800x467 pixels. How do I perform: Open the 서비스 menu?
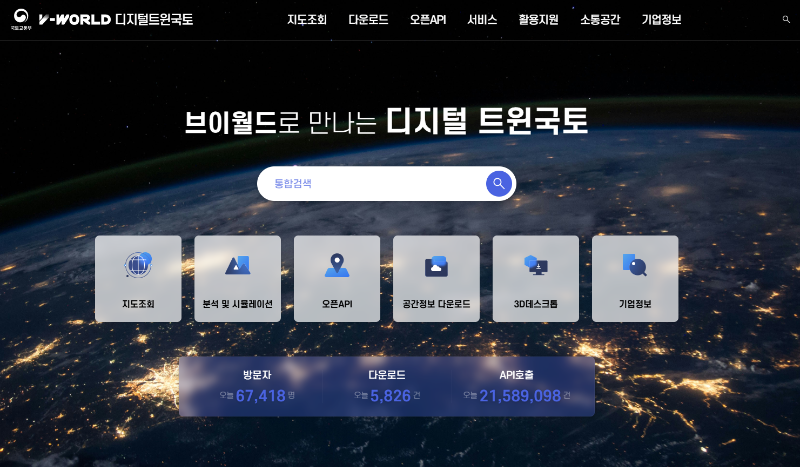(x=482, y=19)
